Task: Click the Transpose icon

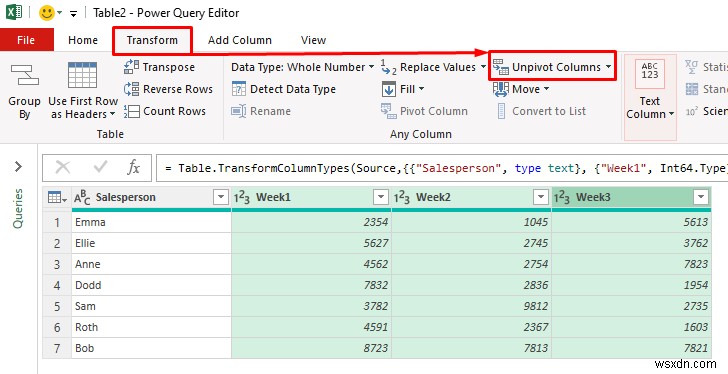Action: 131,67
